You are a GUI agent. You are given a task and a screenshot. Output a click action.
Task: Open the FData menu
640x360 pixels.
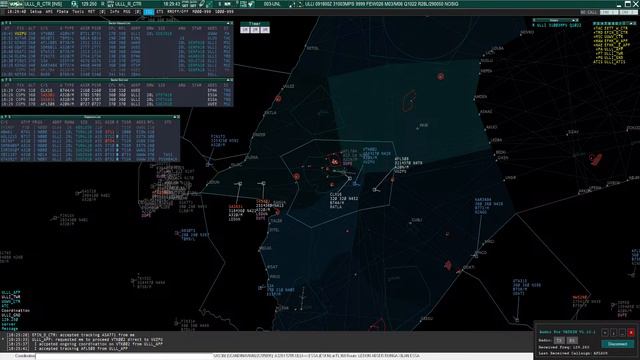point(62,12)
